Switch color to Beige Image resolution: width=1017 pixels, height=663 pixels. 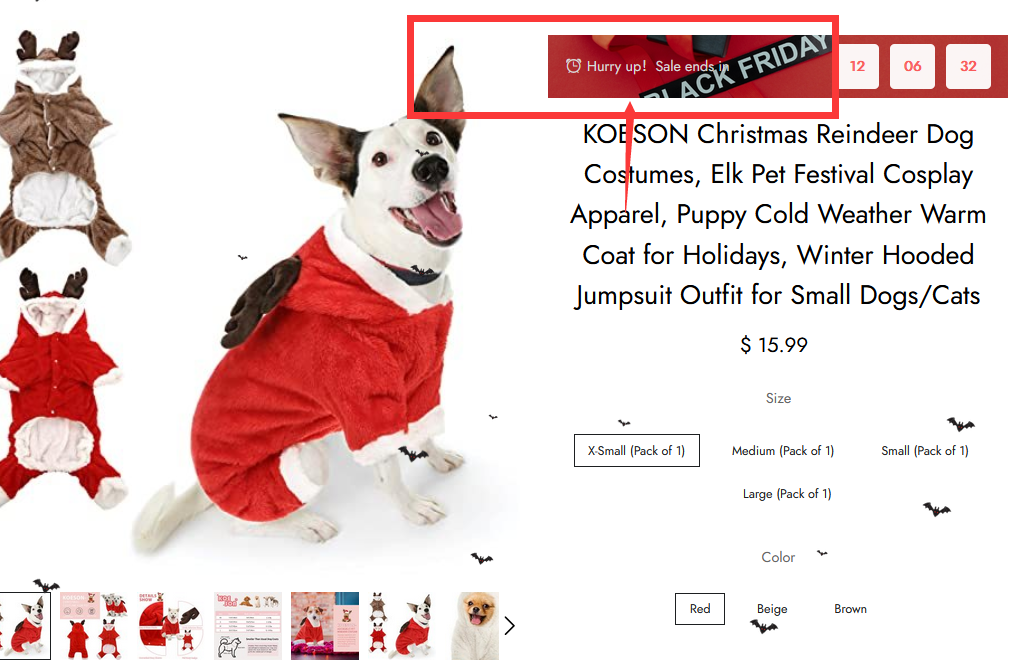(772, 609)
